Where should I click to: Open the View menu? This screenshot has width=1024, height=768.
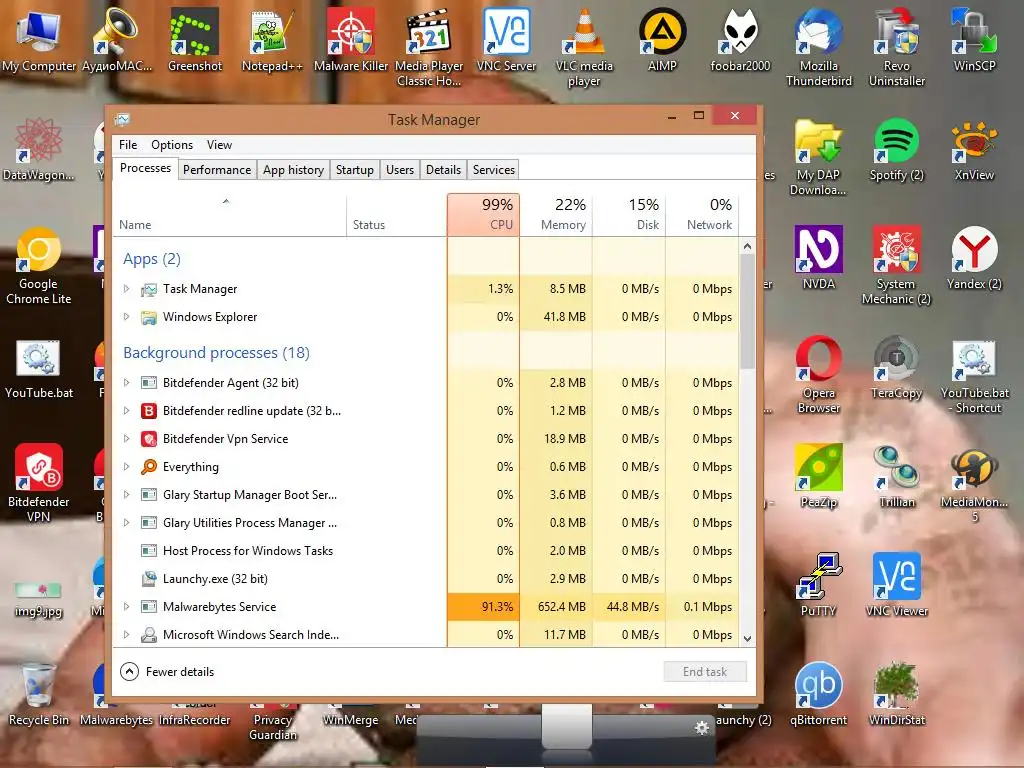coord(219,145)
